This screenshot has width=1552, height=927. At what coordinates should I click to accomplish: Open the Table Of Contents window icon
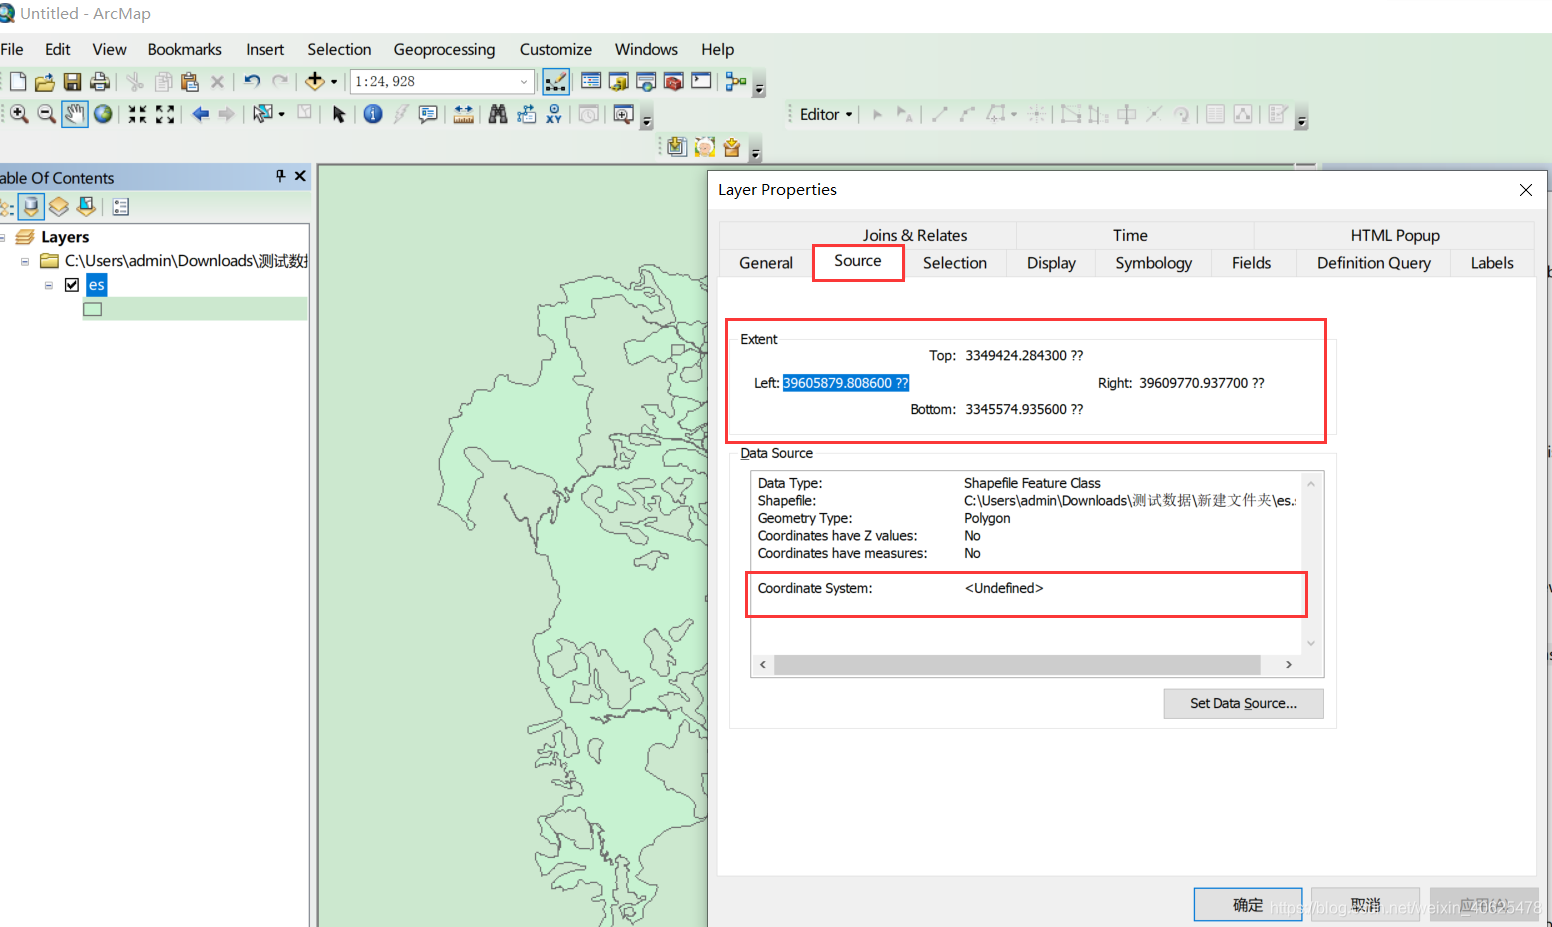(591, 81)
